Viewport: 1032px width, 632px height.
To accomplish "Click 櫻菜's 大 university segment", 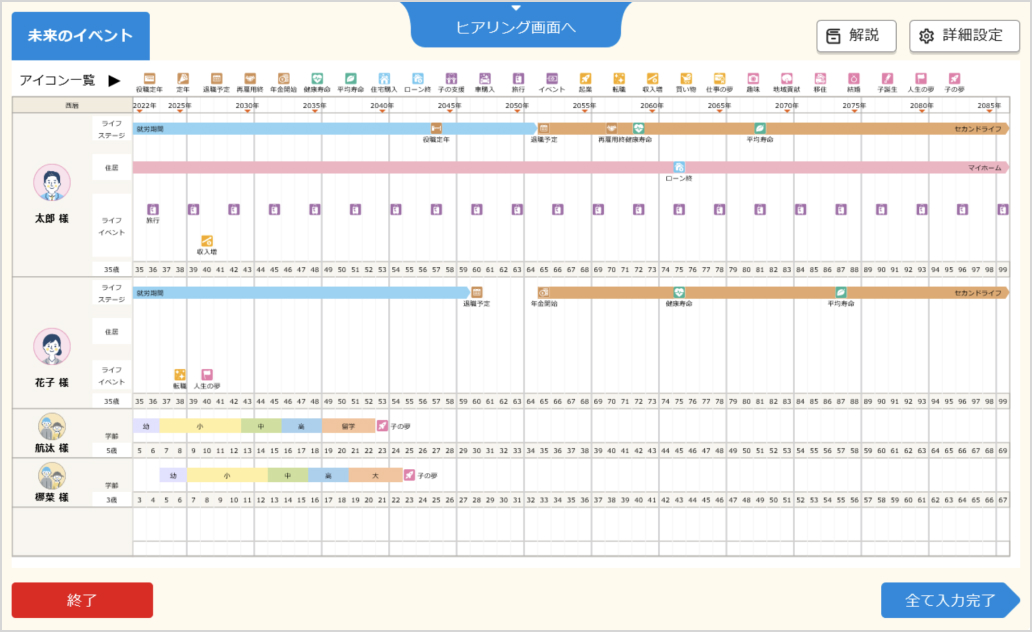I will tap(375, 475).
